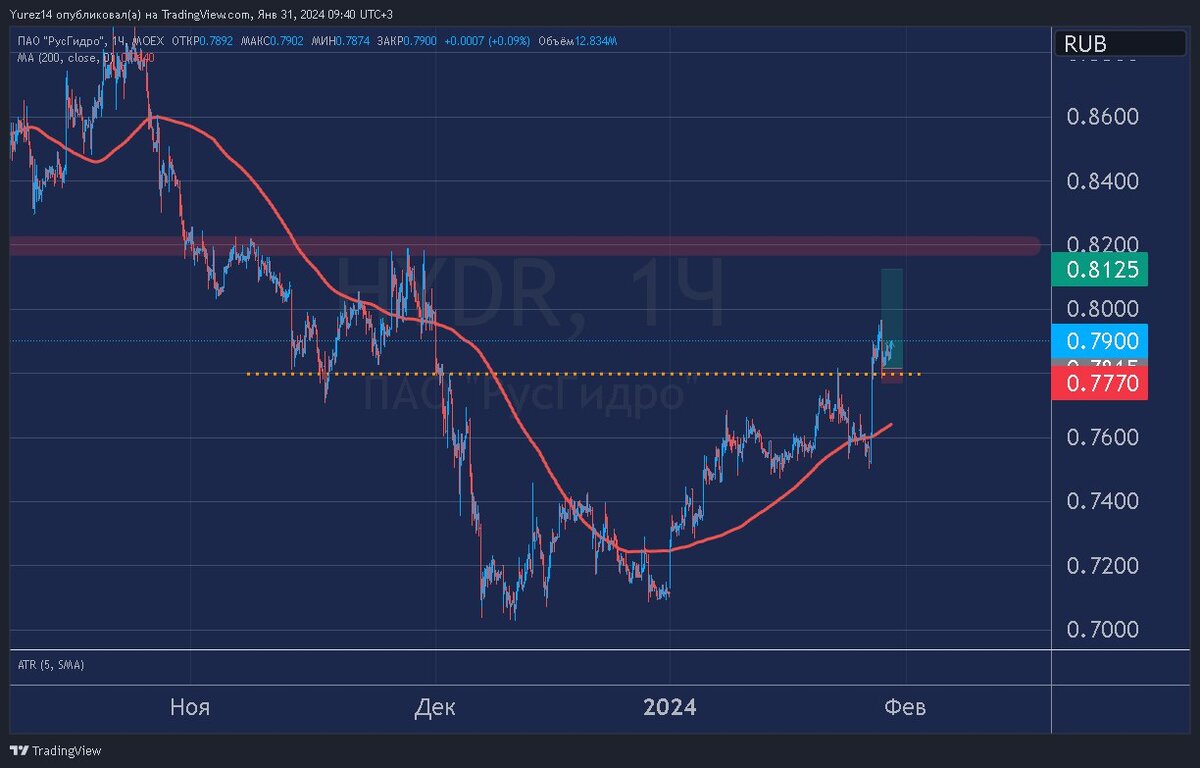Click the 0.8000 price scale label

(1103, 308)
